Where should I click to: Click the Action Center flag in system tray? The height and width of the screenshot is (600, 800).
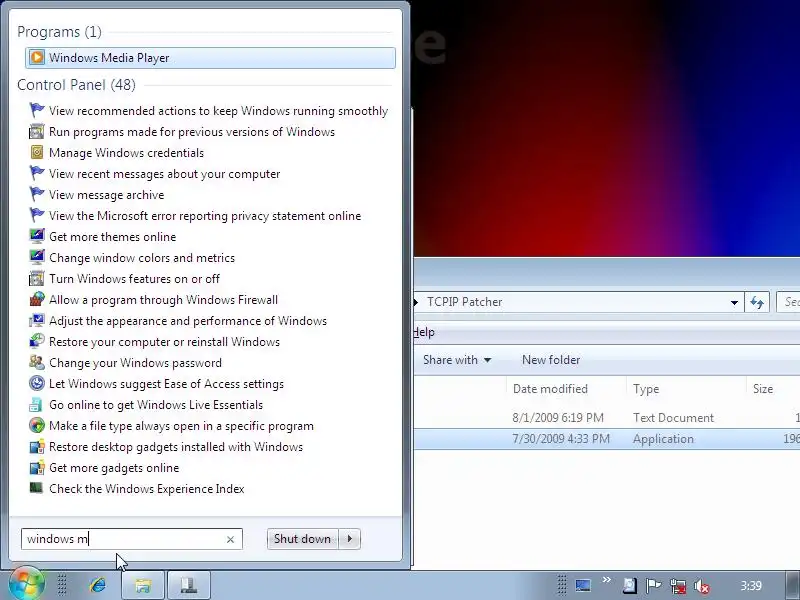tap(653, 586)
